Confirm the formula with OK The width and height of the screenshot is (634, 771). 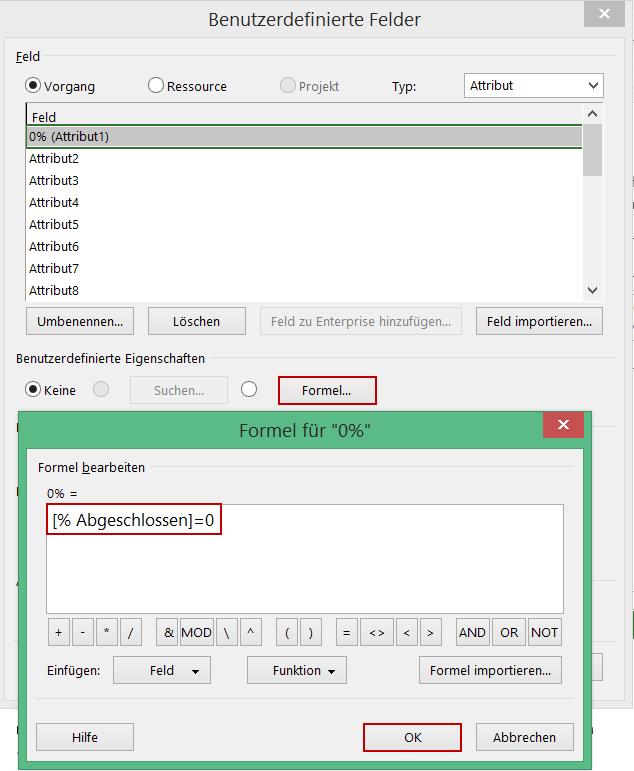(x=412, y=737)
